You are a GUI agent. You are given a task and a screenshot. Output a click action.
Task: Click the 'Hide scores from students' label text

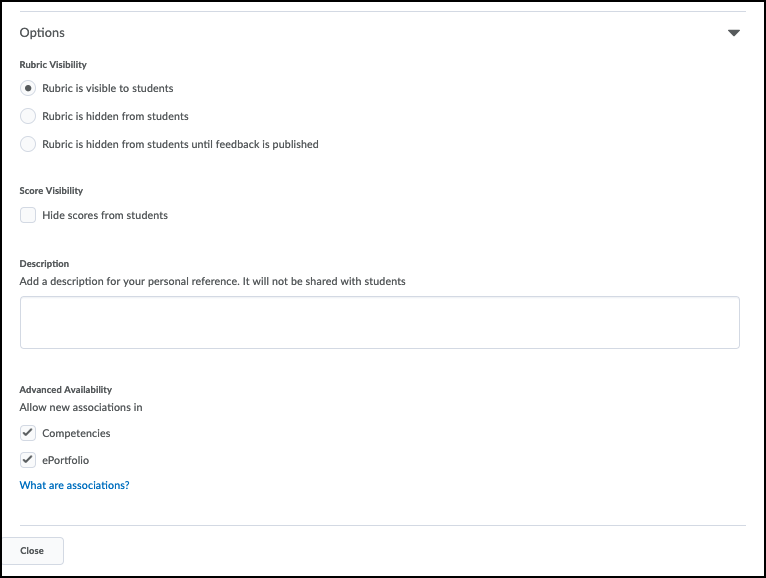[x=105, y=215]
